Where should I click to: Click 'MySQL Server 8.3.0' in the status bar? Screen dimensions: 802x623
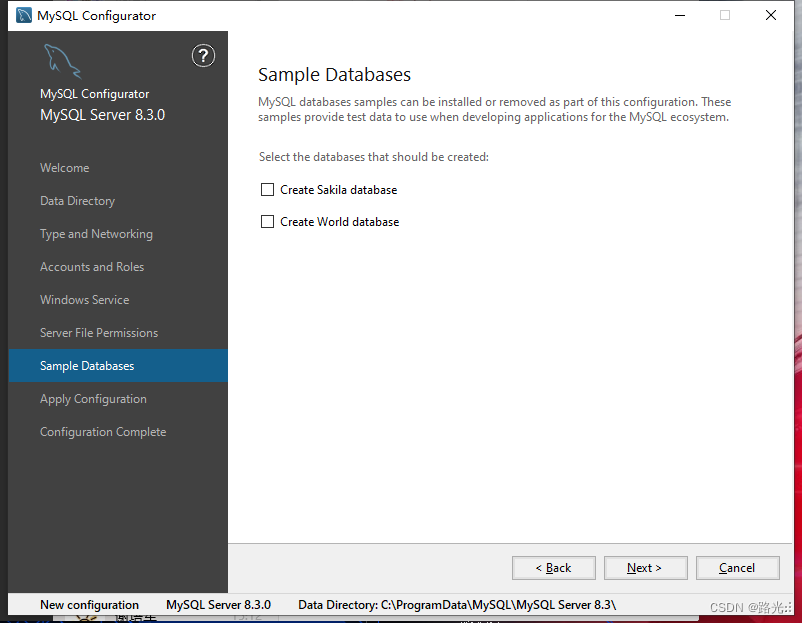pyautogui.click(x=218, y=604)
